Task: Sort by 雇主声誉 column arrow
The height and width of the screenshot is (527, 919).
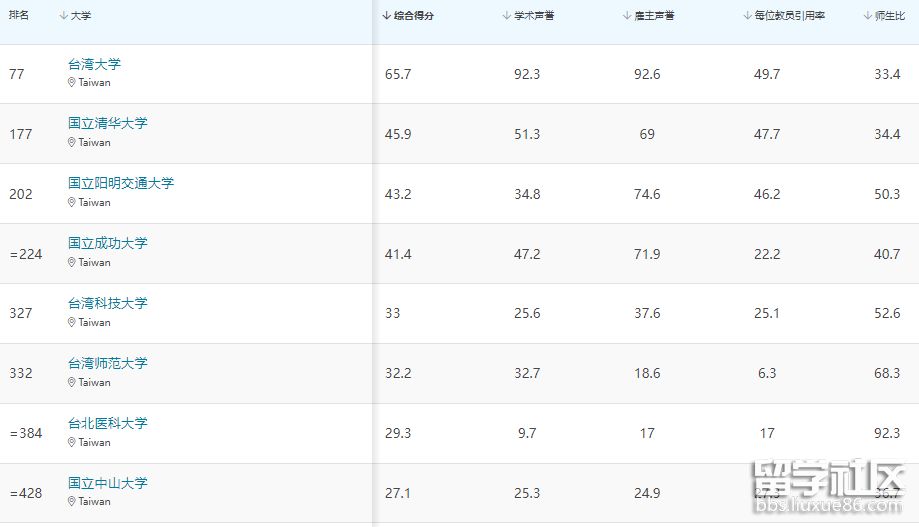Action: [627, 16]
